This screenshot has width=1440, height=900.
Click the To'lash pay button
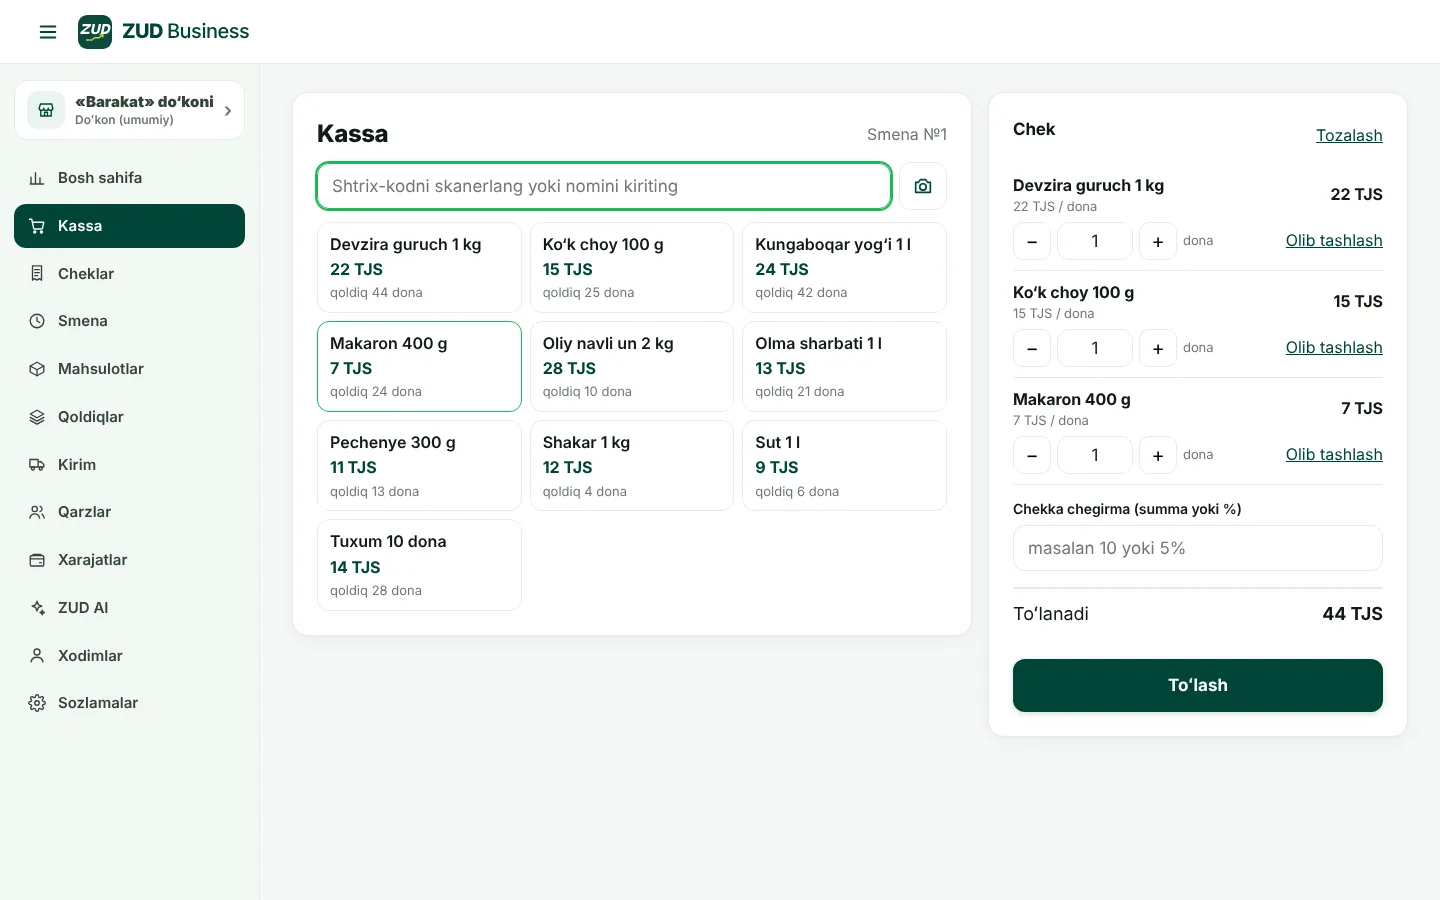point(1198,685)
